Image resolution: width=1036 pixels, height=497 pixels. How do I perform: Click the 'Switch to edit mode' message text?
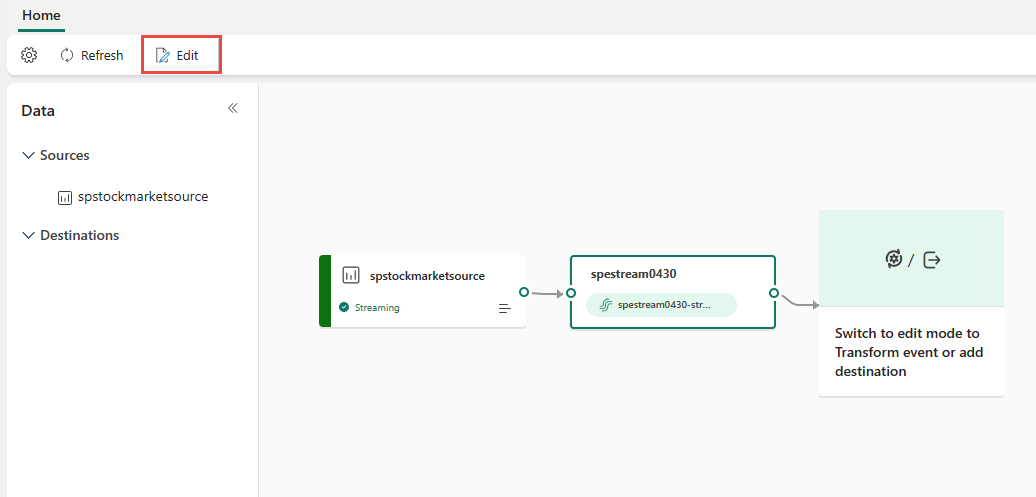909,352
